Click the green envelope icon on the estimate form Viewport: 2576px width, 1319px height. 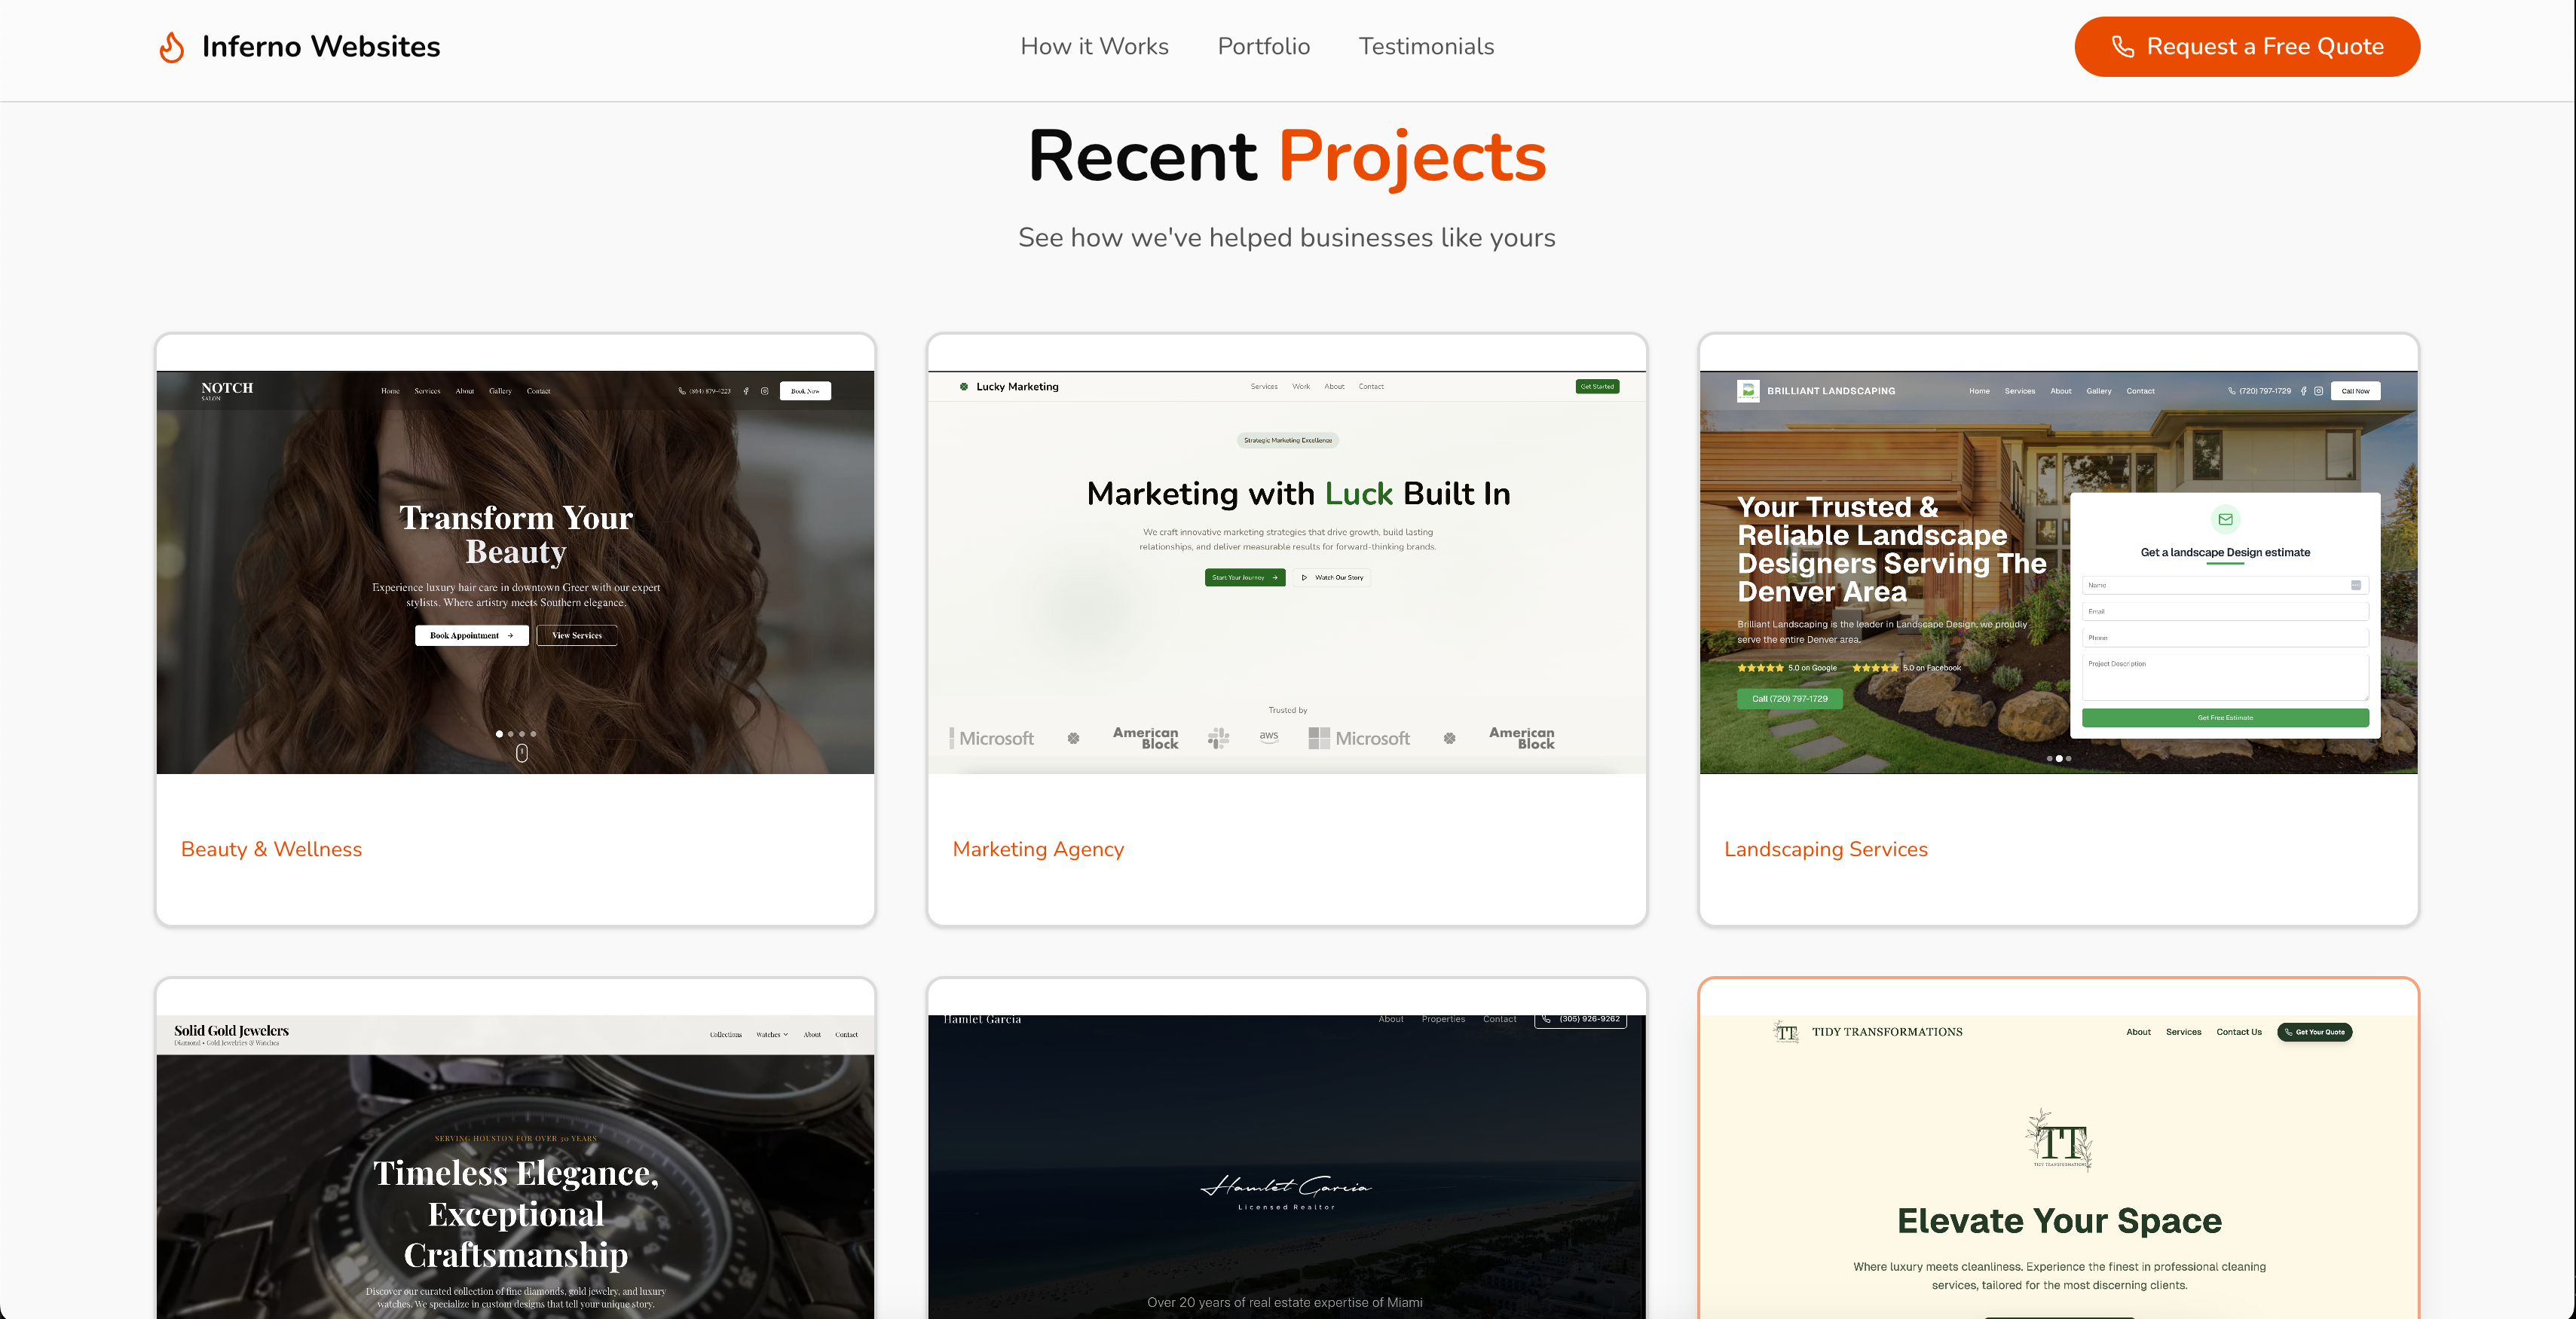(2225, 519)
